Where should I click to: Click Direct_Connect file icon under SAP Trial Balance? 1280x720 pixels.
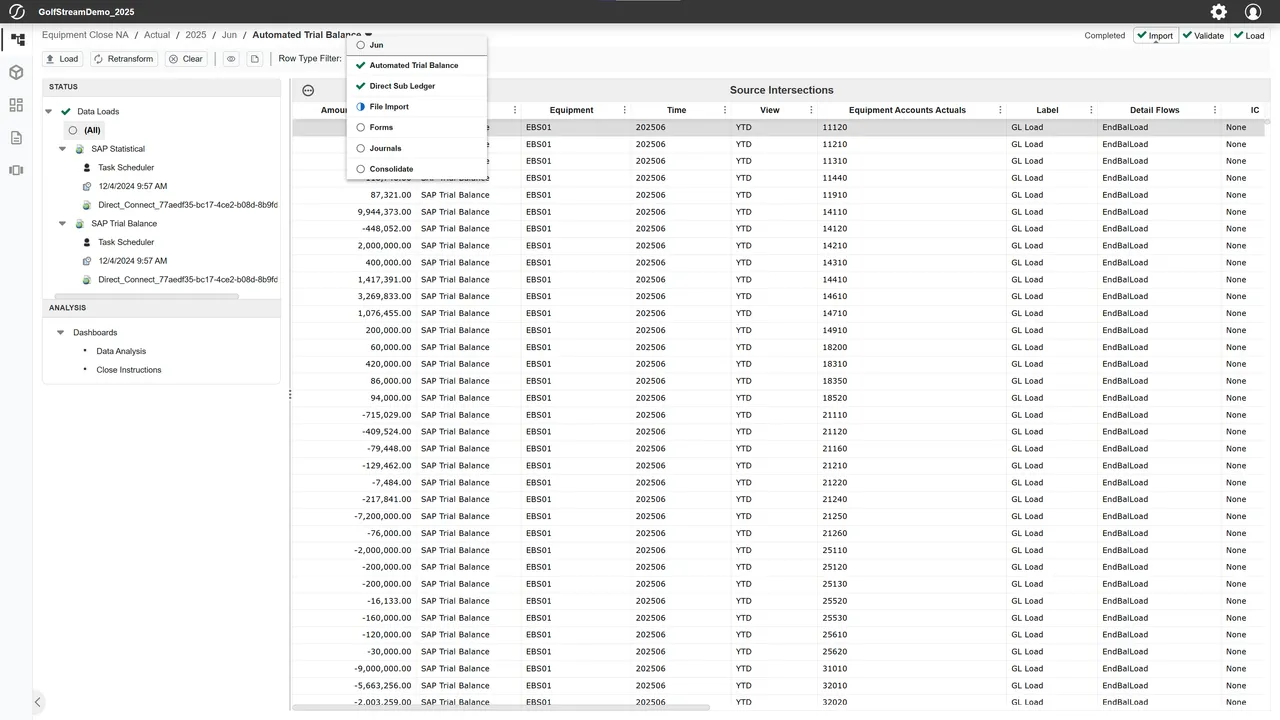point(87,280)
